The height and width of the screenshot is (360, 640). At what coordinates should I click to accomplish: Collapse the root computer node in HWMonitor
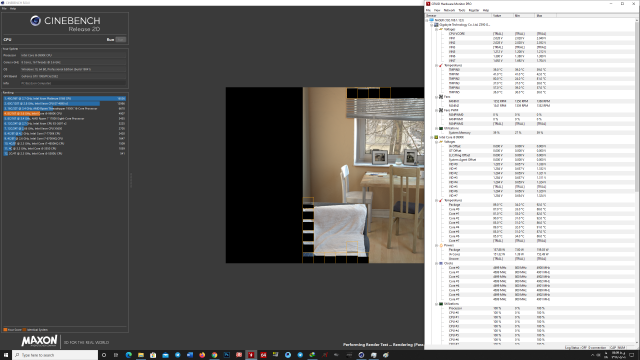[x=427, y=20]
